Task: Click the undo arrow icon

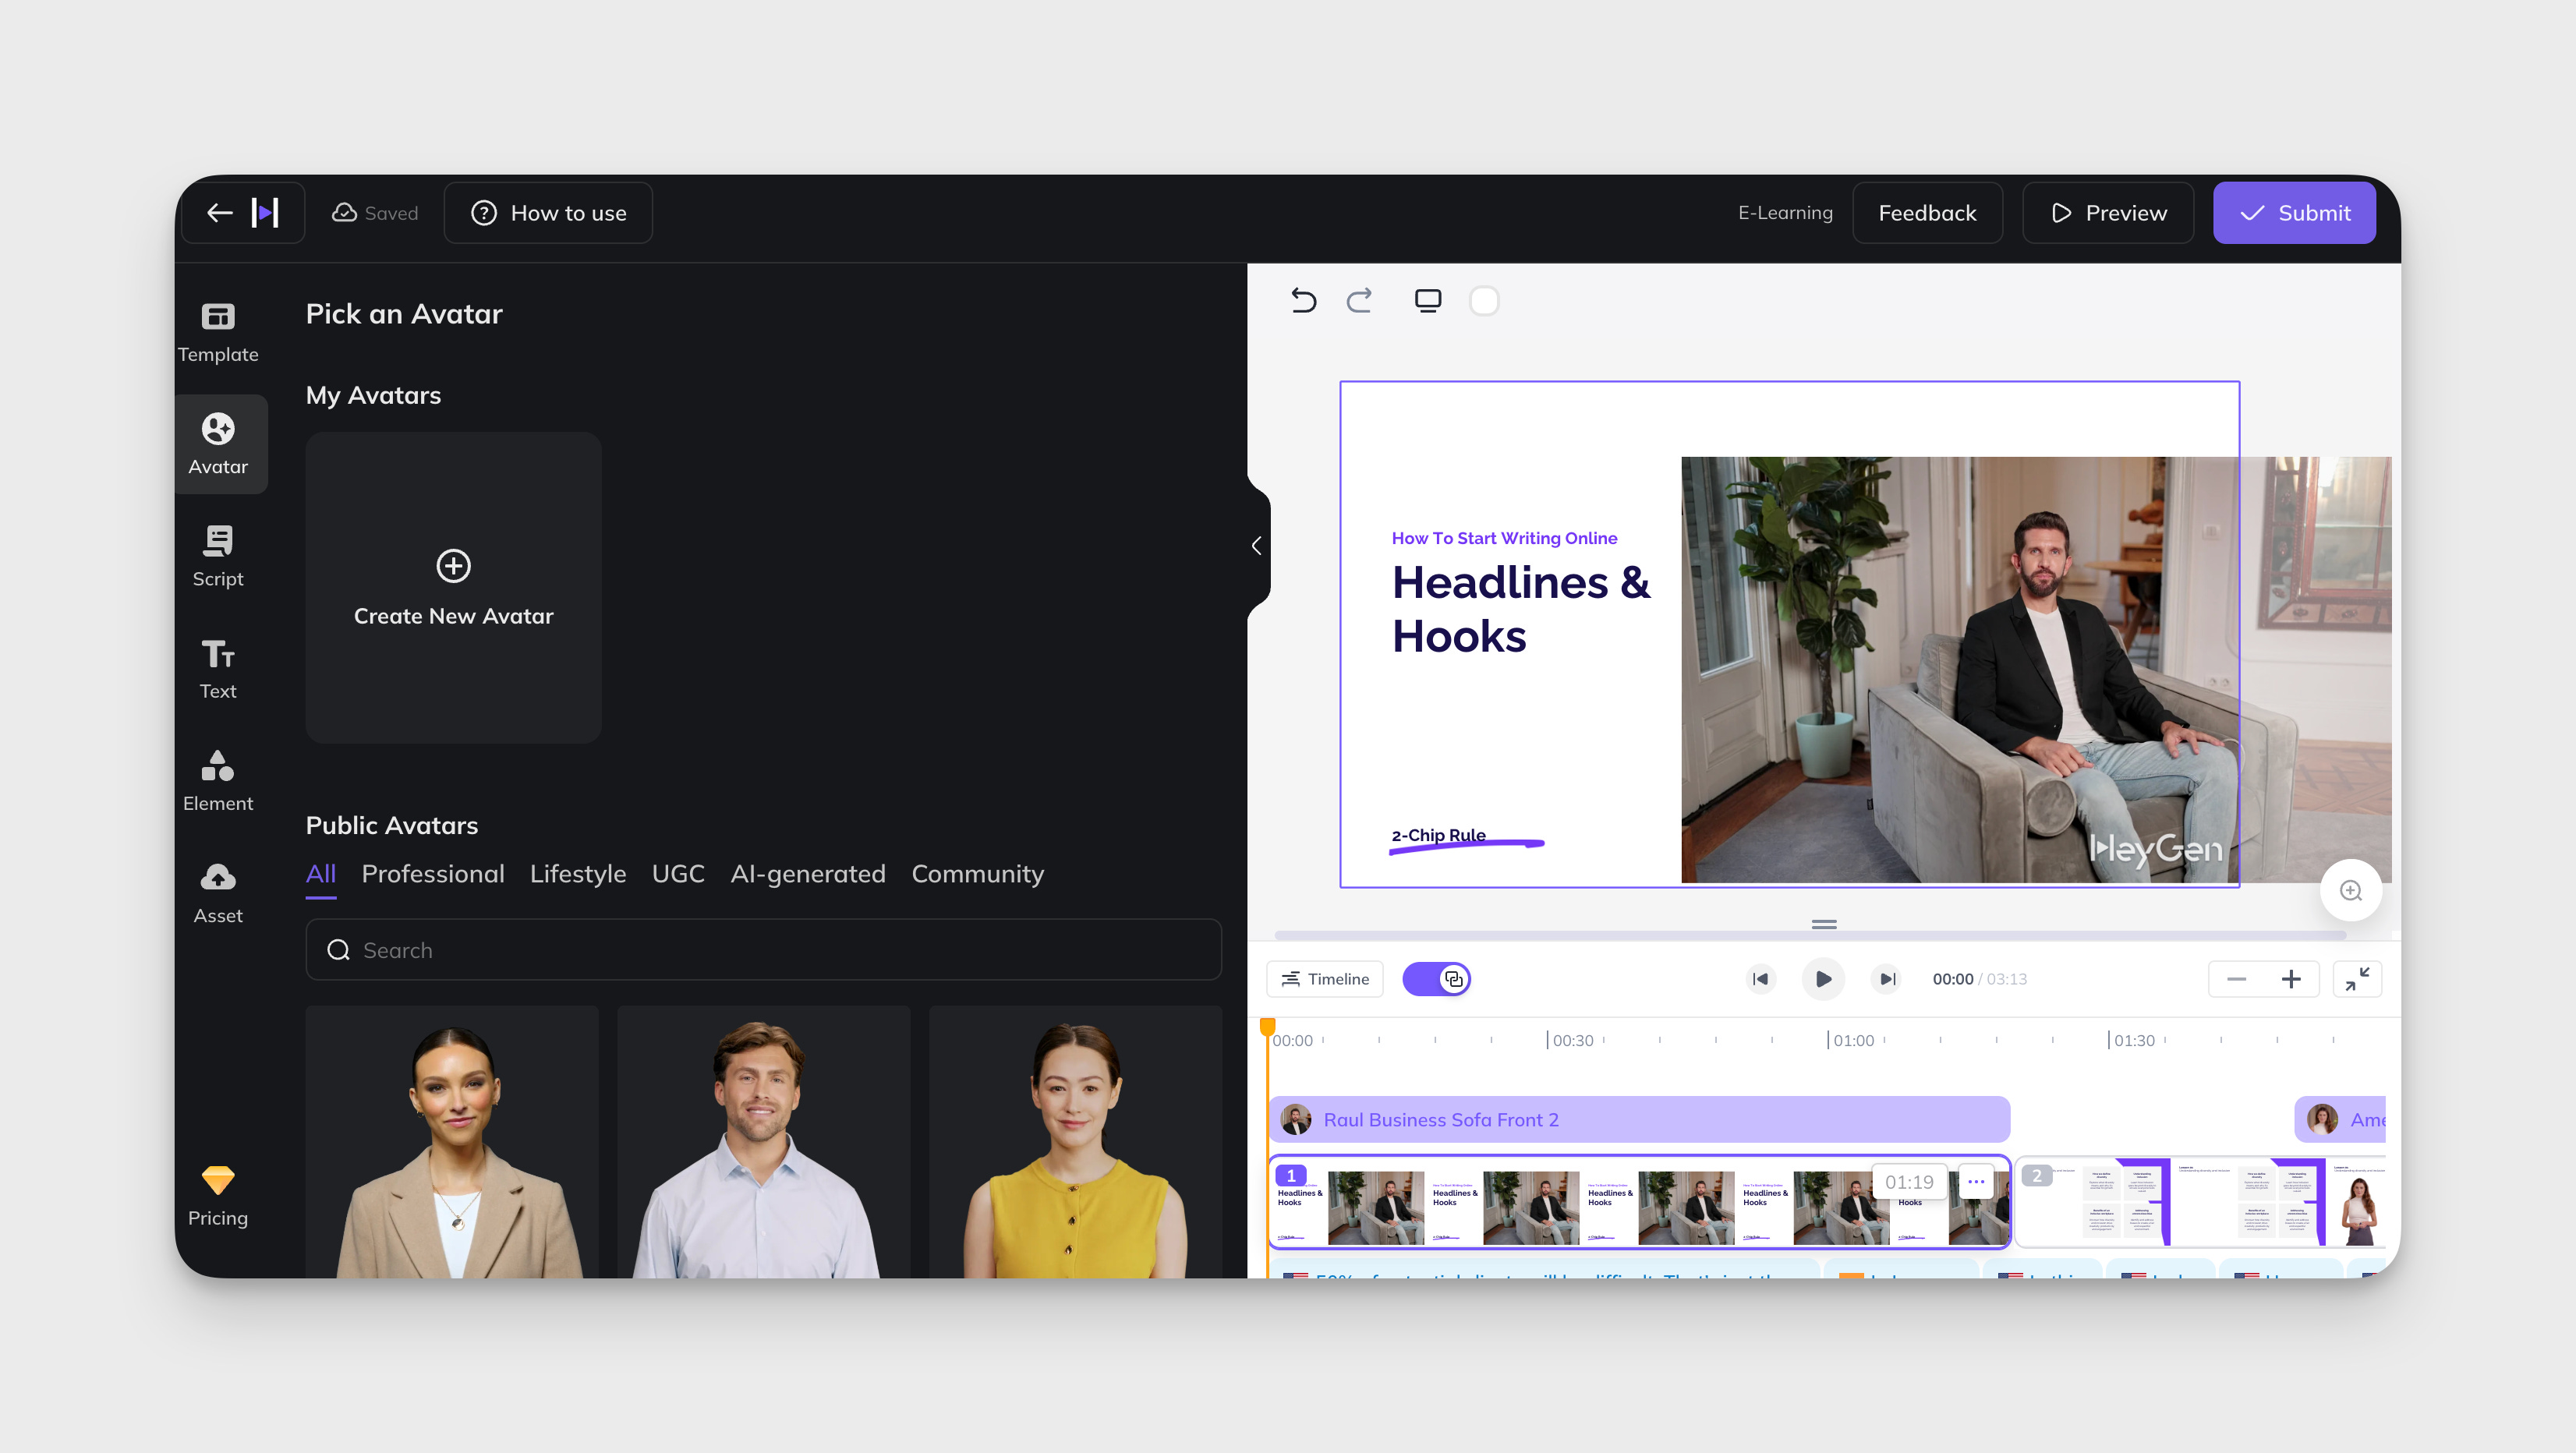Action: (1303, 300)
